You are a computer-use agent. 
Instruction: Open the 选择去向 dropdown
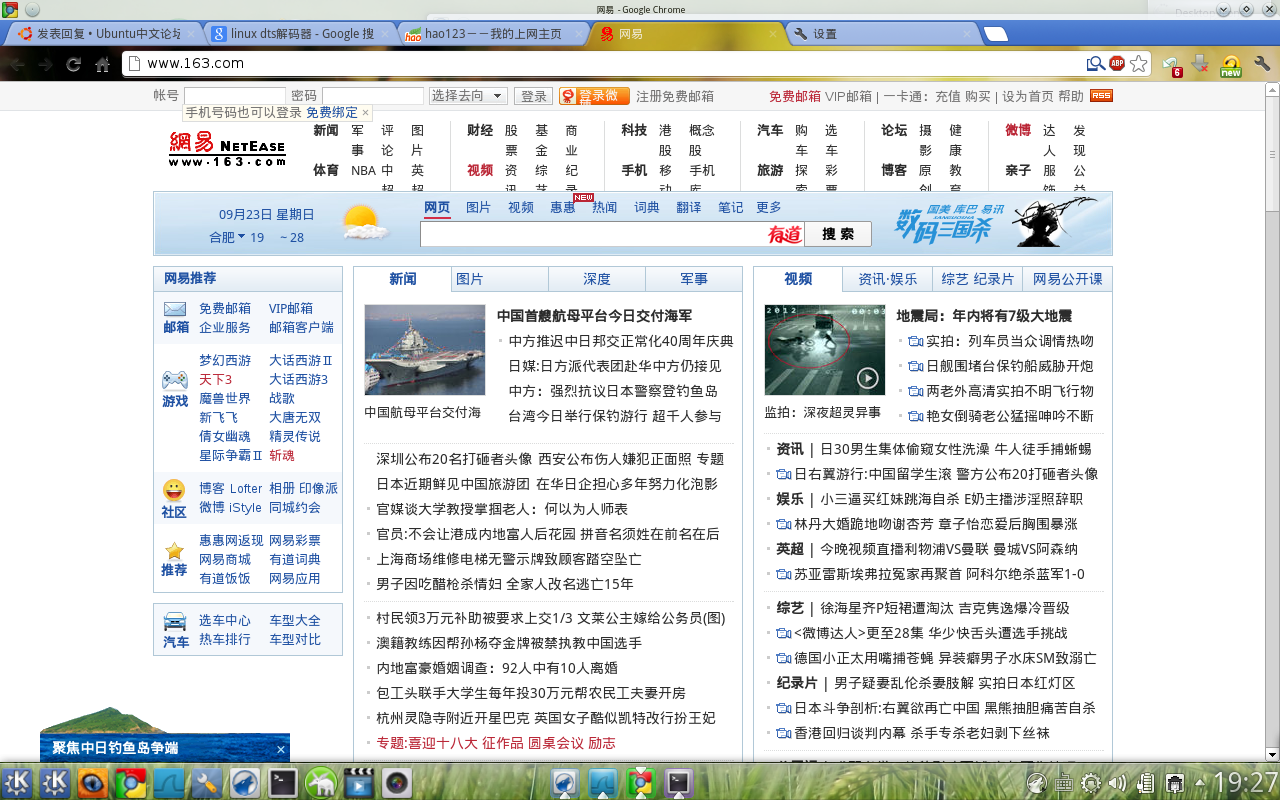pyautogui.click(x=468, y=96)
